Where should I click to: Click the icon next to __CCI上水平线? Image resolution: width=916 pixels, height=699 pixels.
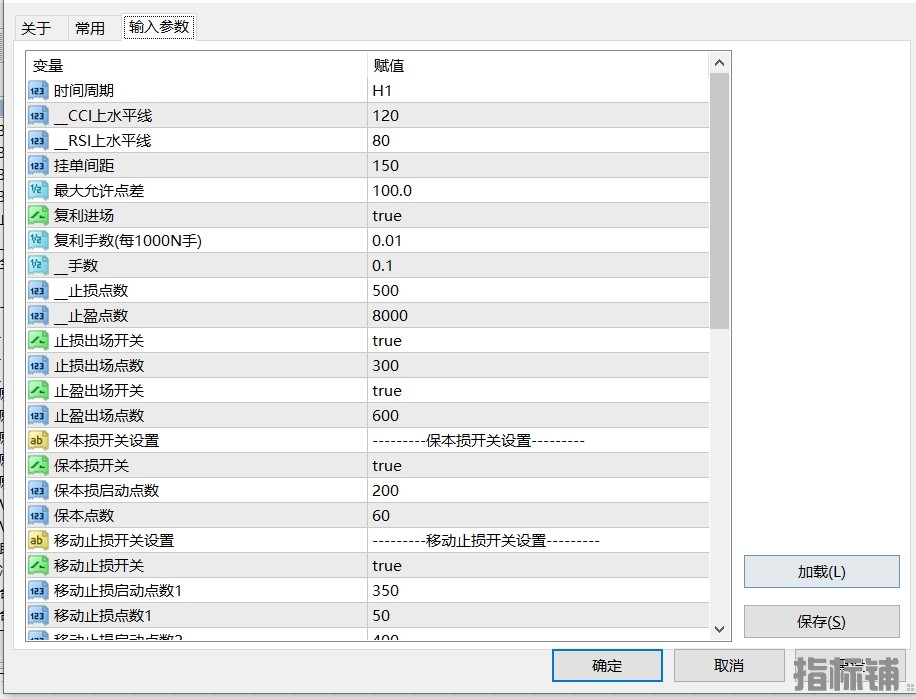[38, 116]
